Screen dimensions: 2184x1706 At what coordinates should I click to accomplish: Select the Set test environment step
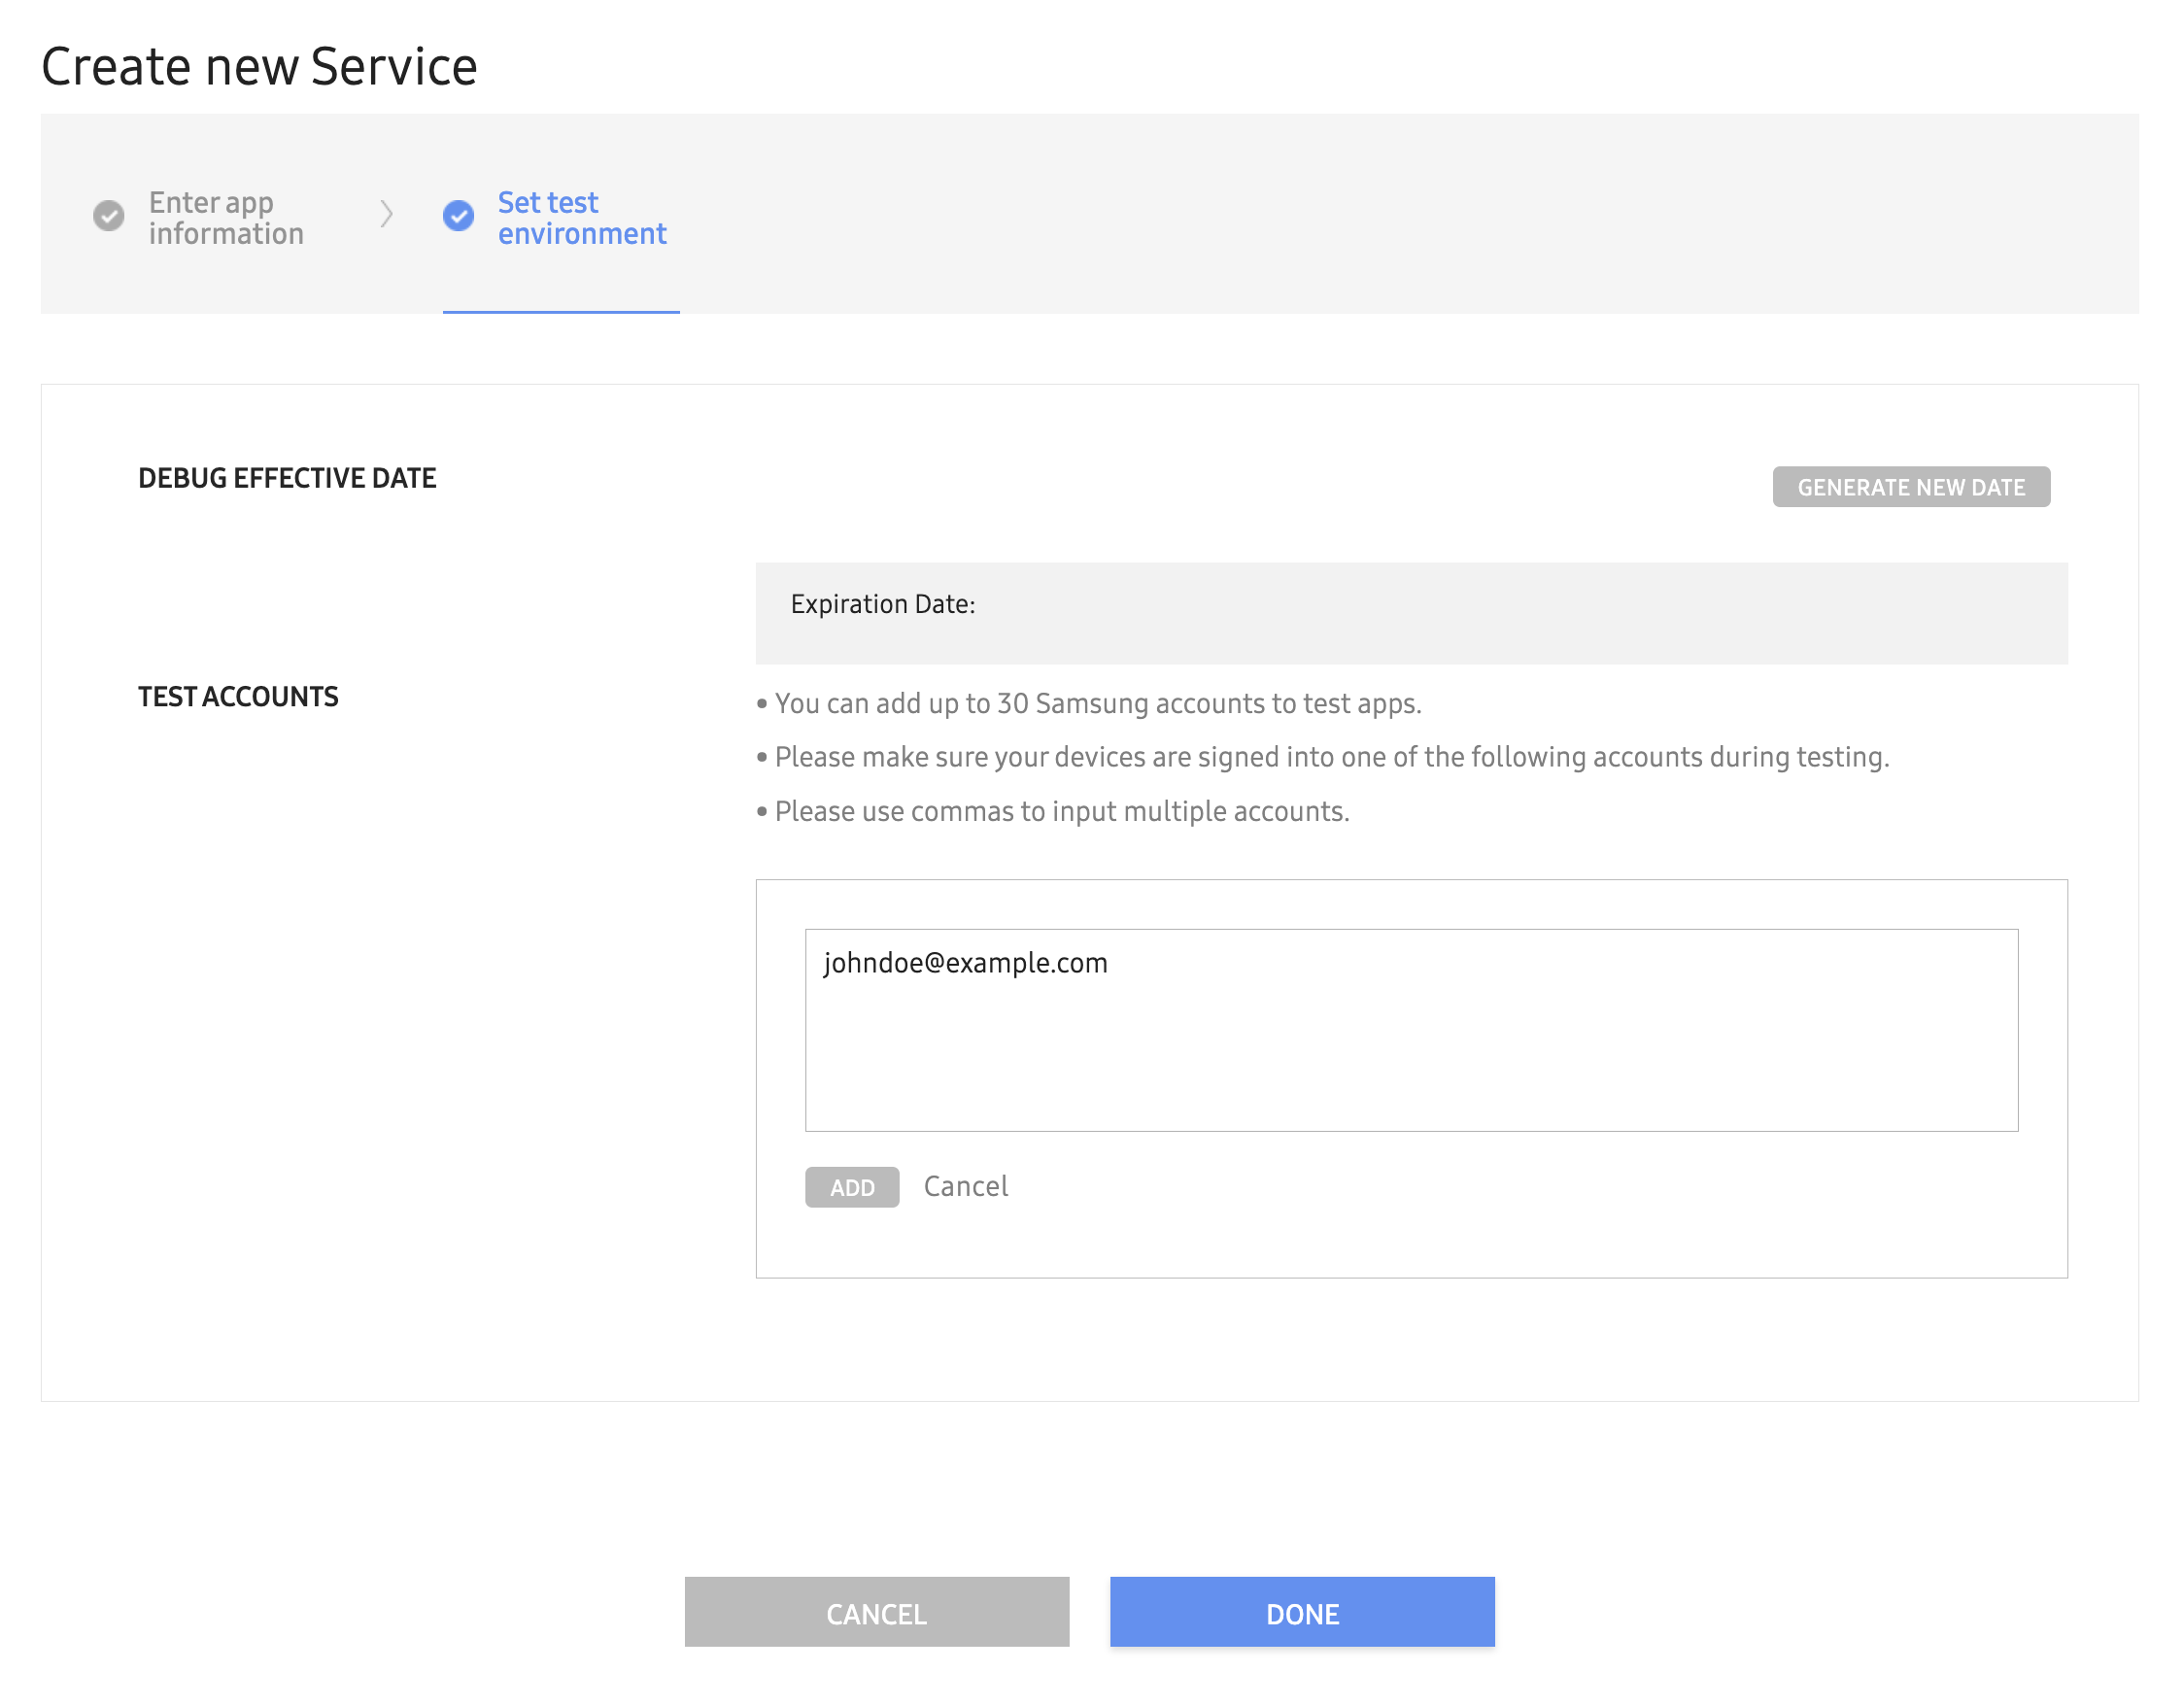tap(582, 218)
